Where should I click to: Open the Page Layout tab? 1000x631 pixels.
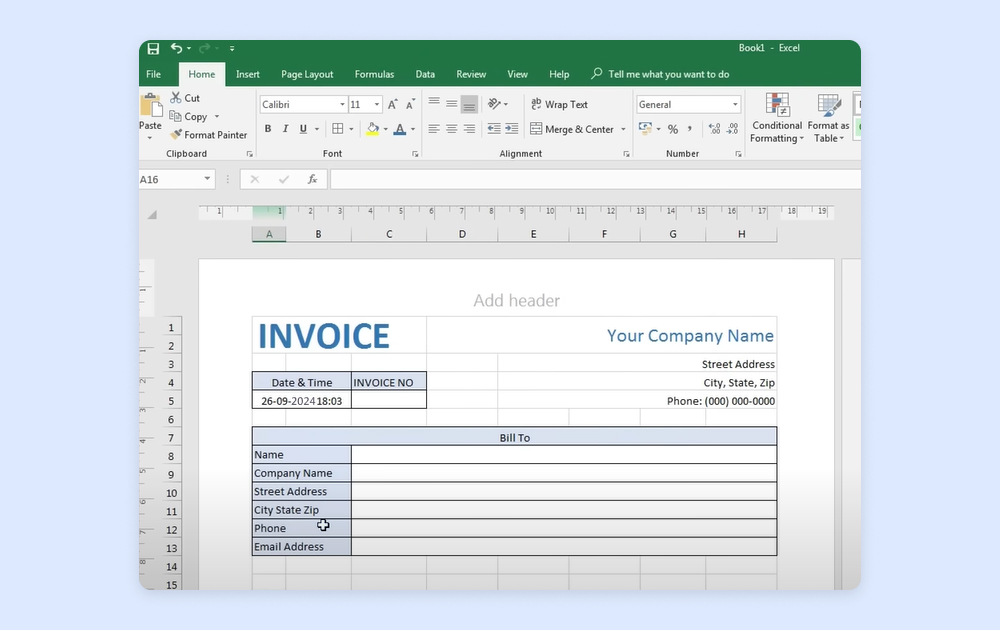(307, 74)
